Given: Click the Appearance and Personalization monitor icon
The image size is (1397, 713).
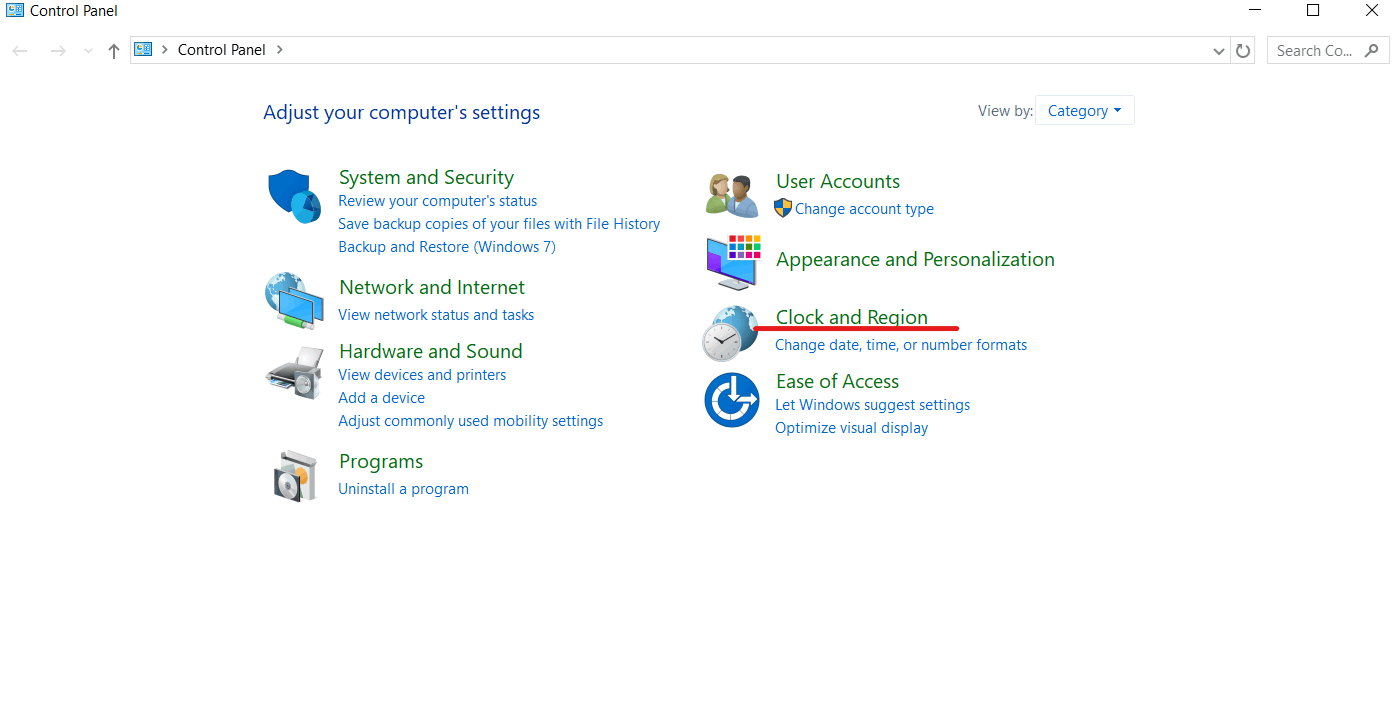Looking at the screenshot, I should point(732,263).
